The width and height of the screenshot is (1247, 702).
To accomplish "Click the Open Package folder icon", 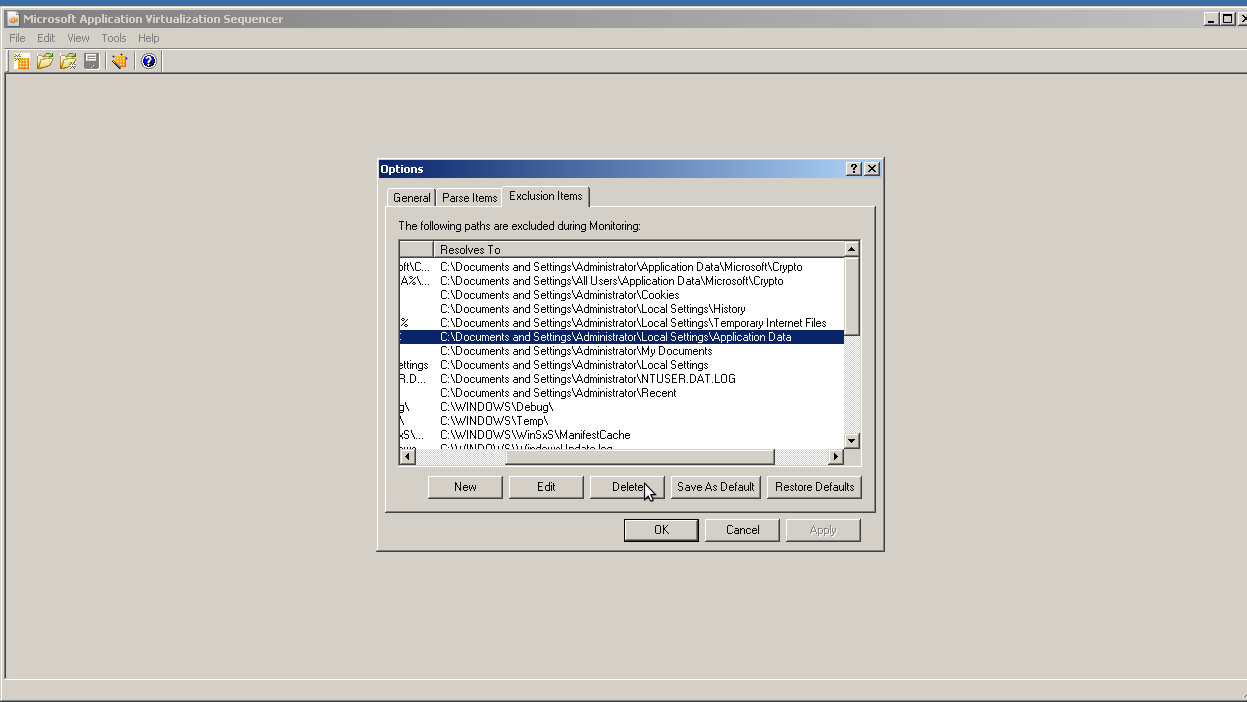I will pyautogui.click(x=45, y=61).
